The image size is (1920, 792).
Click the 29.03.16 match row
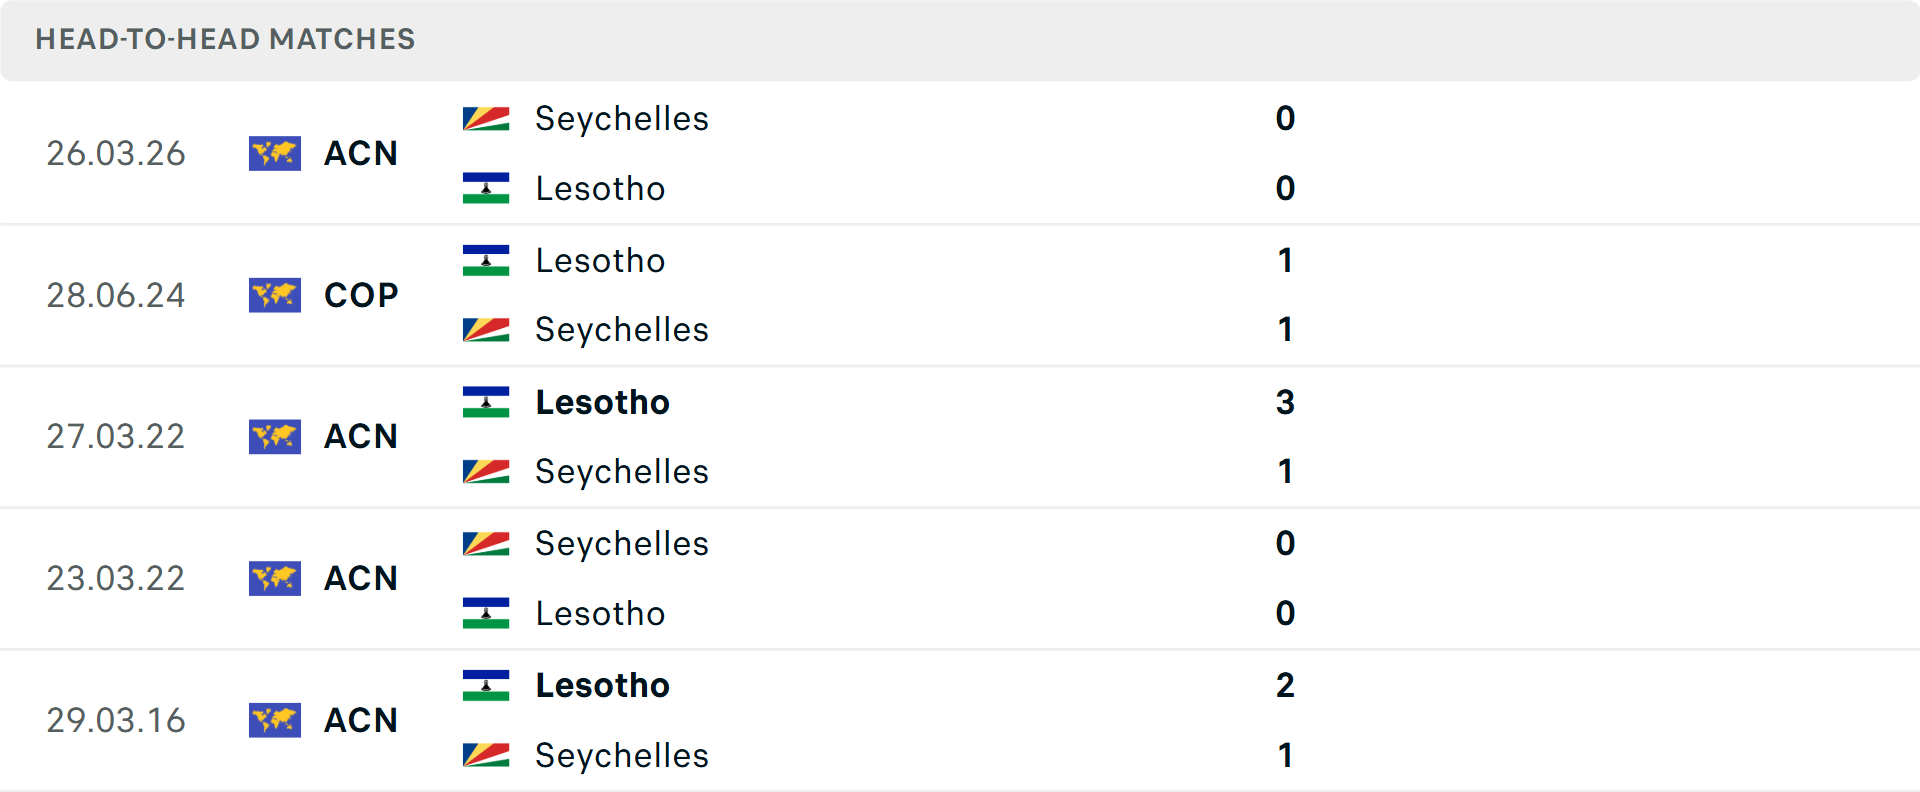(960, 720)
